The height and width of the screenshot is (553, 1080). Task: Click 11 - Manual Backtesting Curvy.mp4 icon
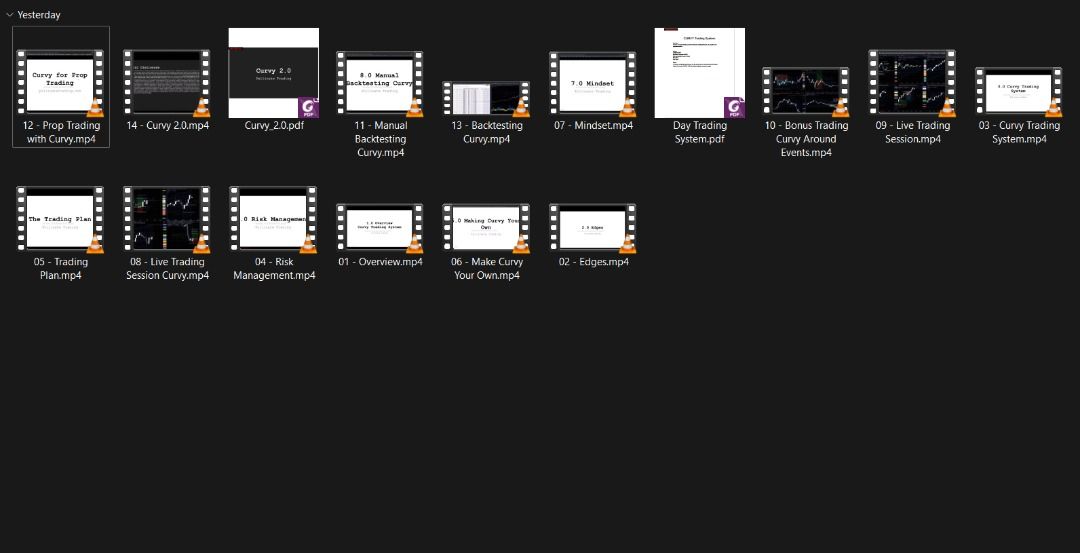pyautogui.click(x=380, y=84)
